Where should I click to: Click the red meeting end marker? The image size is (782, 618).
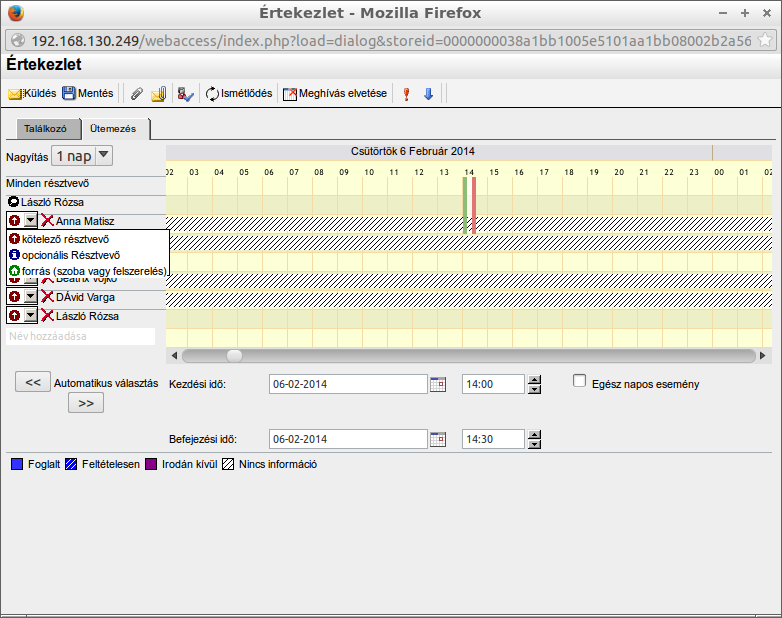coord(474,206)
